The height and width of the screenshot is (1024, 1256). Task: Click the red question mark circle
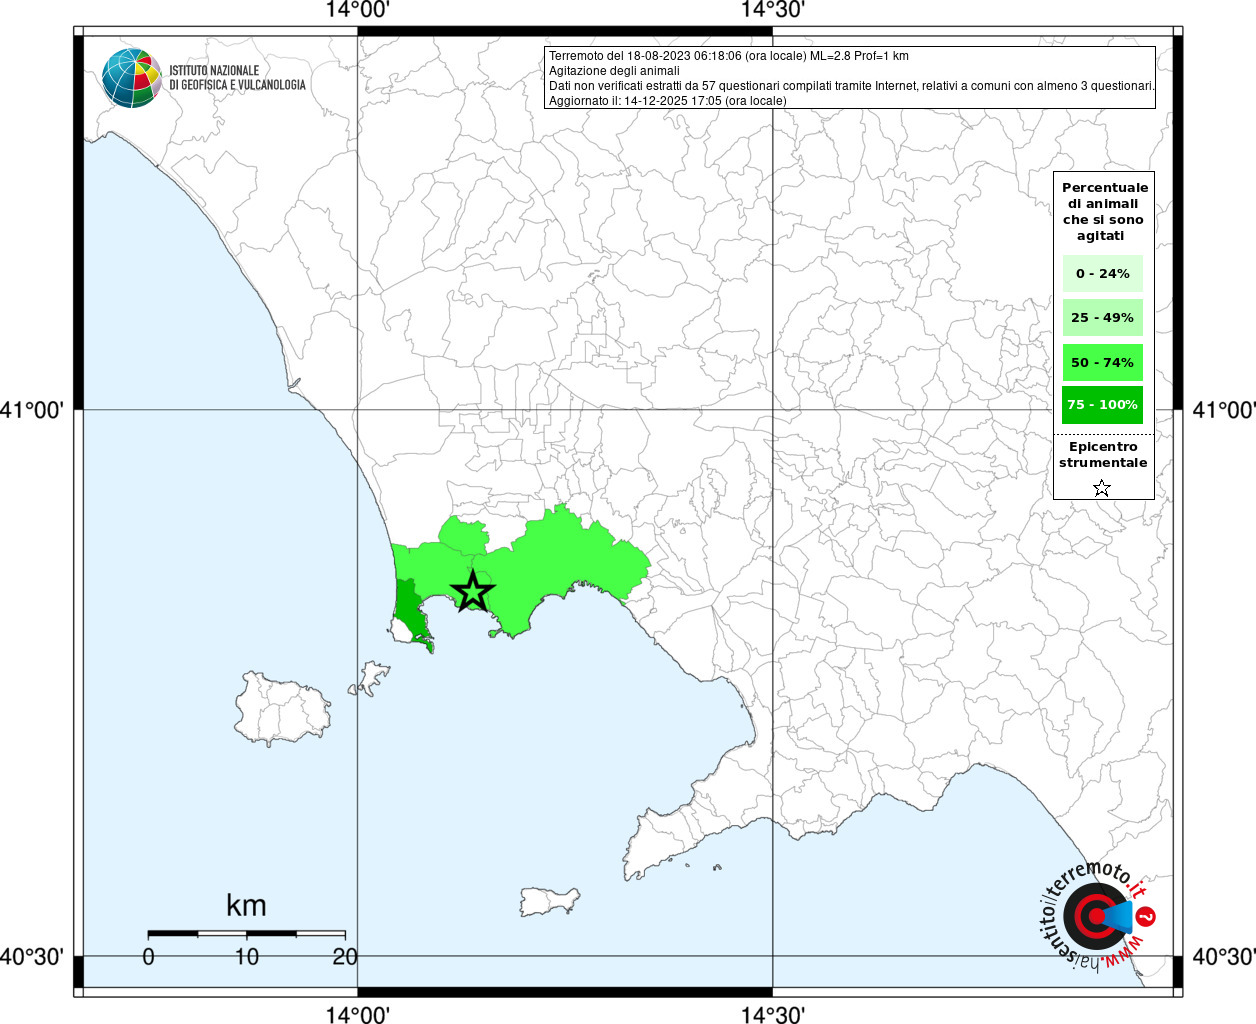[x=1147, y=917]
